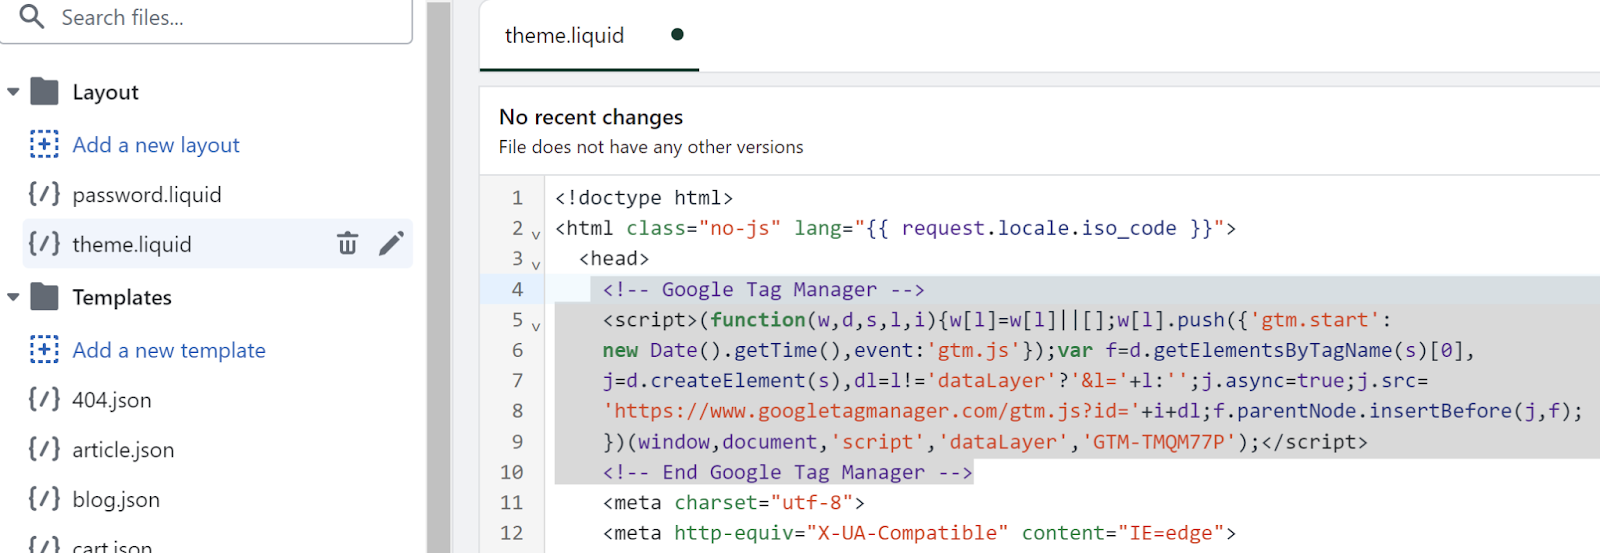This screenshot has height=553, width=1600.
Task: Fold the script block at line 5
Action: click(536, 326)
